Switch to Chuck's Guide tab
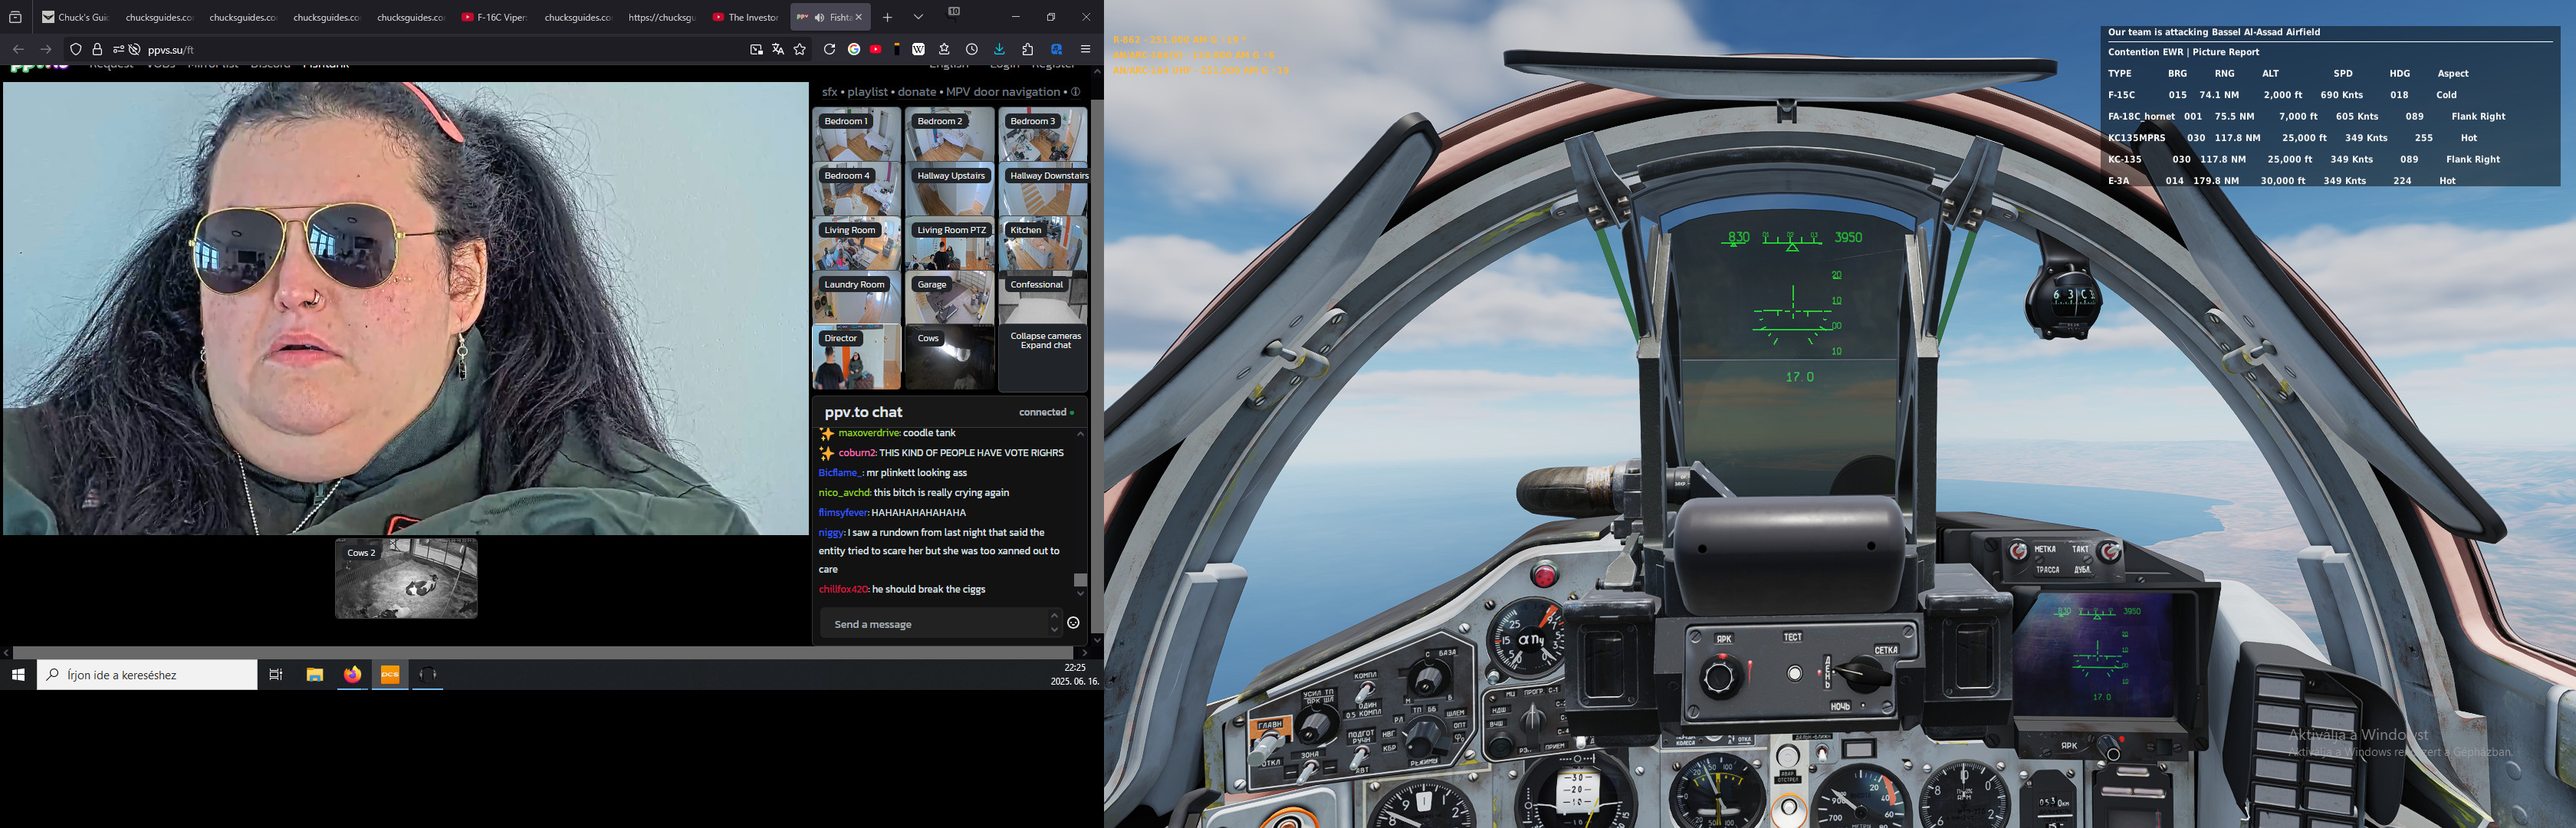Image resolution: width=2576 pixels, height=828 pixels. 76,17
